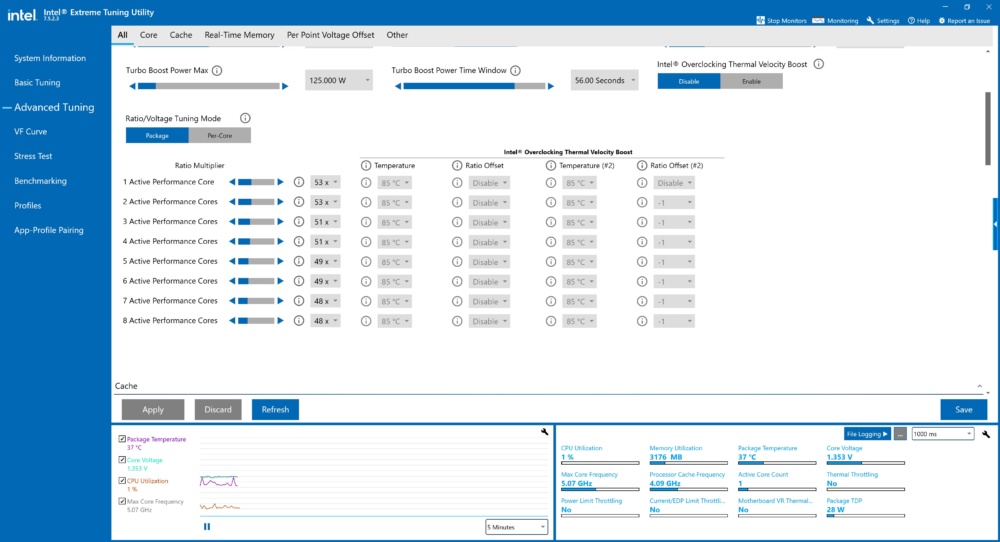
Task: Open 5 Minutes graph duration dropdown
Action: (516, 527)
